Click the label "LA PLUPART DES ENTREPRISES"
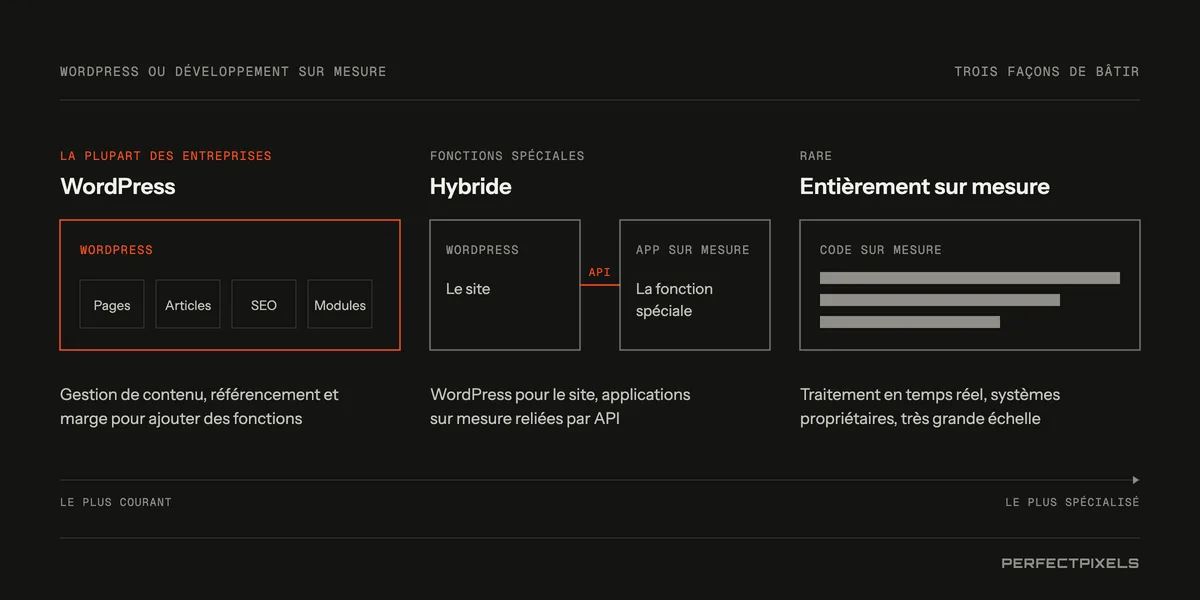The image size is (1200, 600). pos(166,156)
